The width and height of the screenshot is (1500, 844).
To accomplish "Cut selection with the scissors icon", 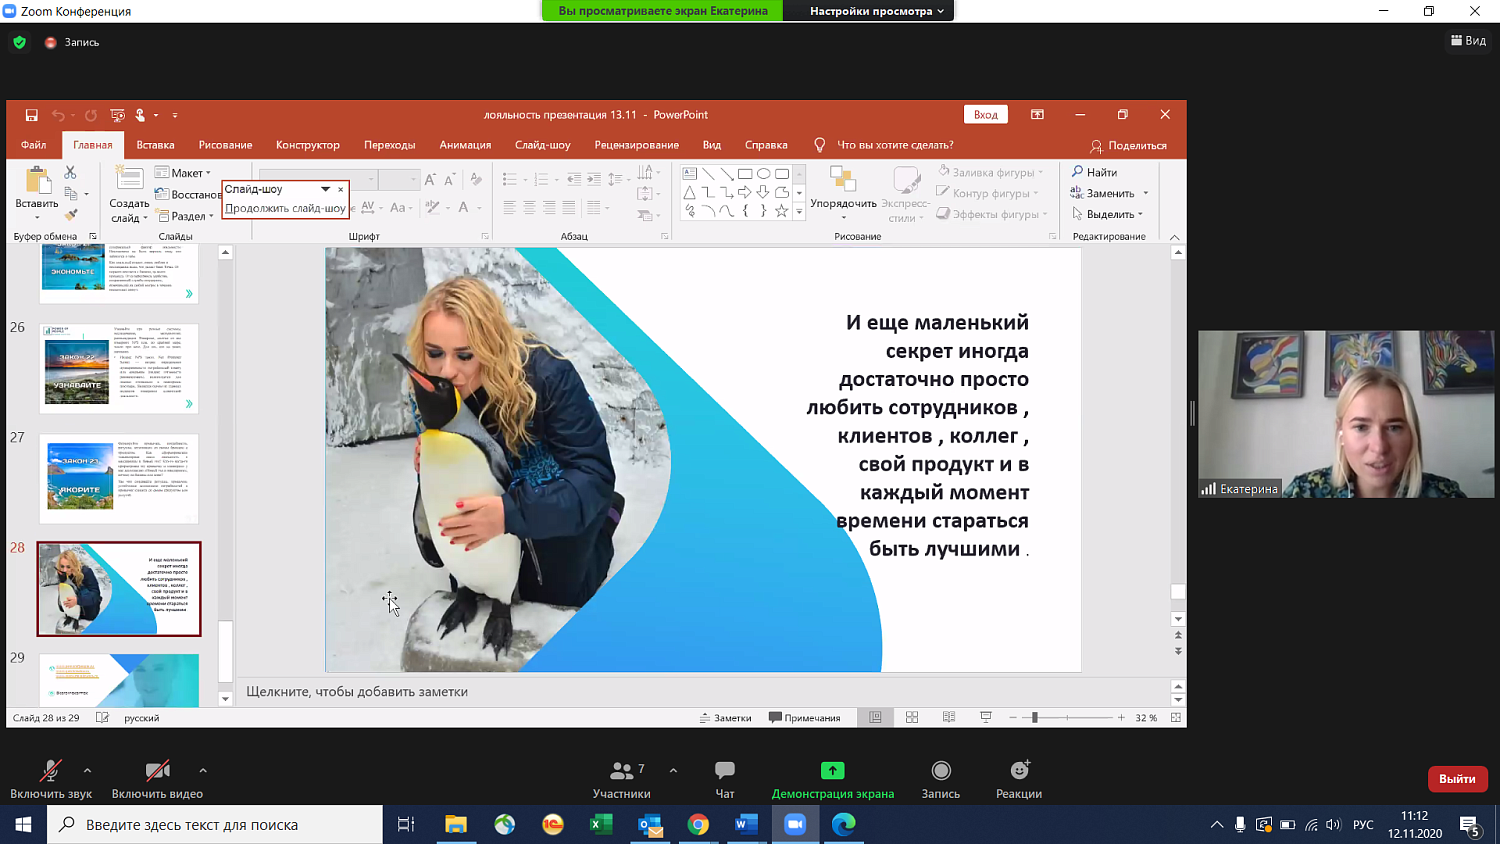I will coord(70,173).
